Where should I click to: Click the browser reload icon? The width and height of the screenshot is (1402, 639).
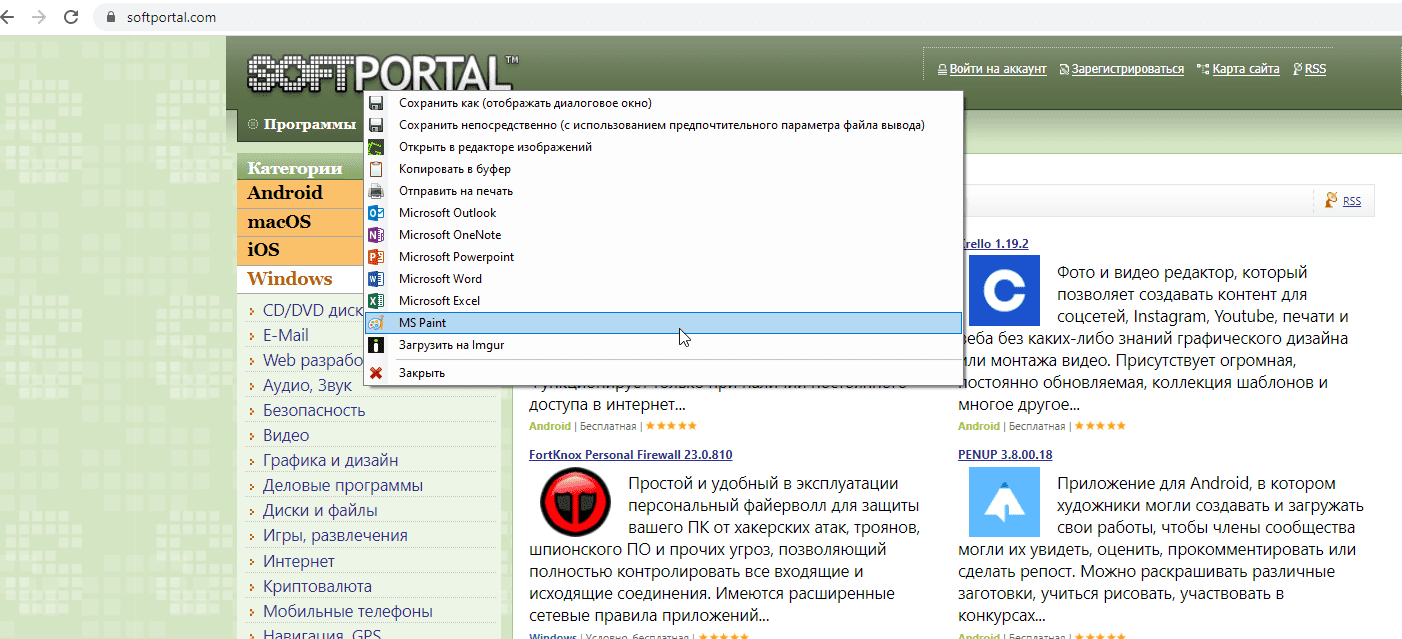(x=71, y=17)
